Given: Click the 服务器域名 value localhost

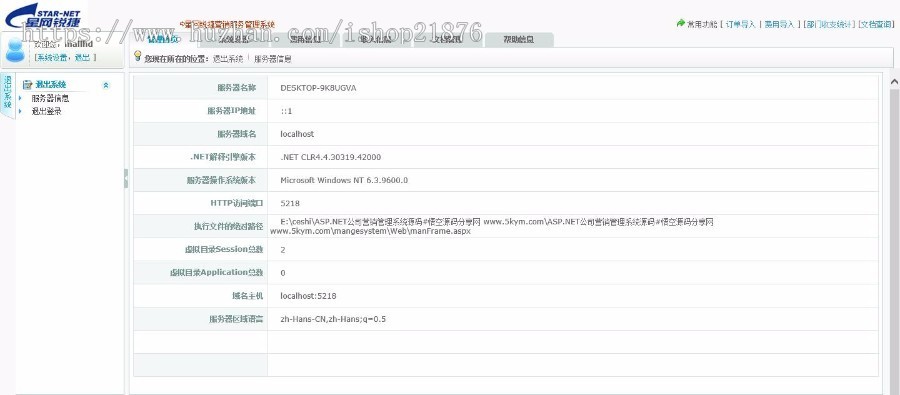Looking at the screenshot, I should coord(297,134).
